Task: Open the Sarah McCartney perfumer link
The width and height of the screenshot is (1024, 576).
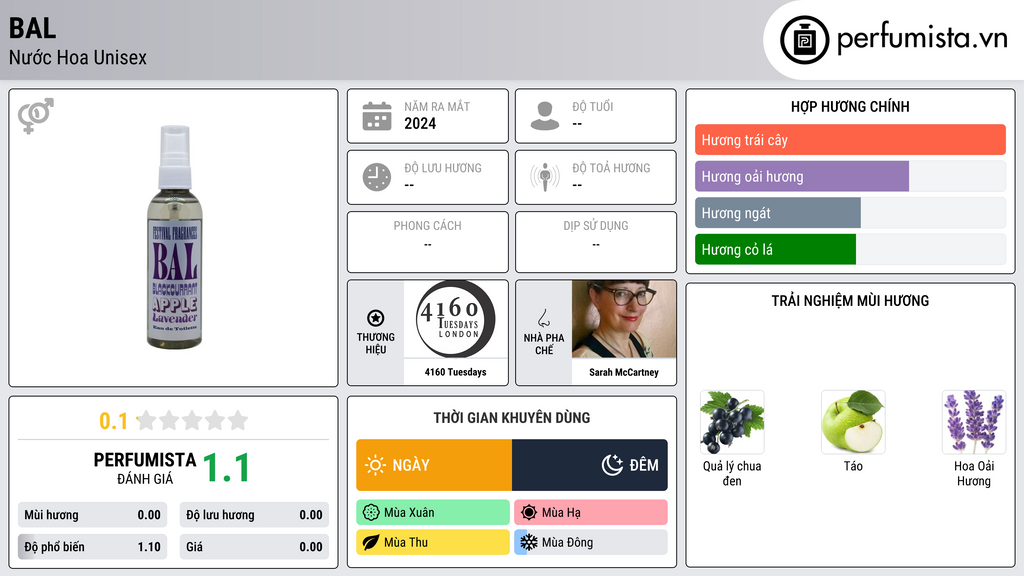Action: click(x=624, y=372)
